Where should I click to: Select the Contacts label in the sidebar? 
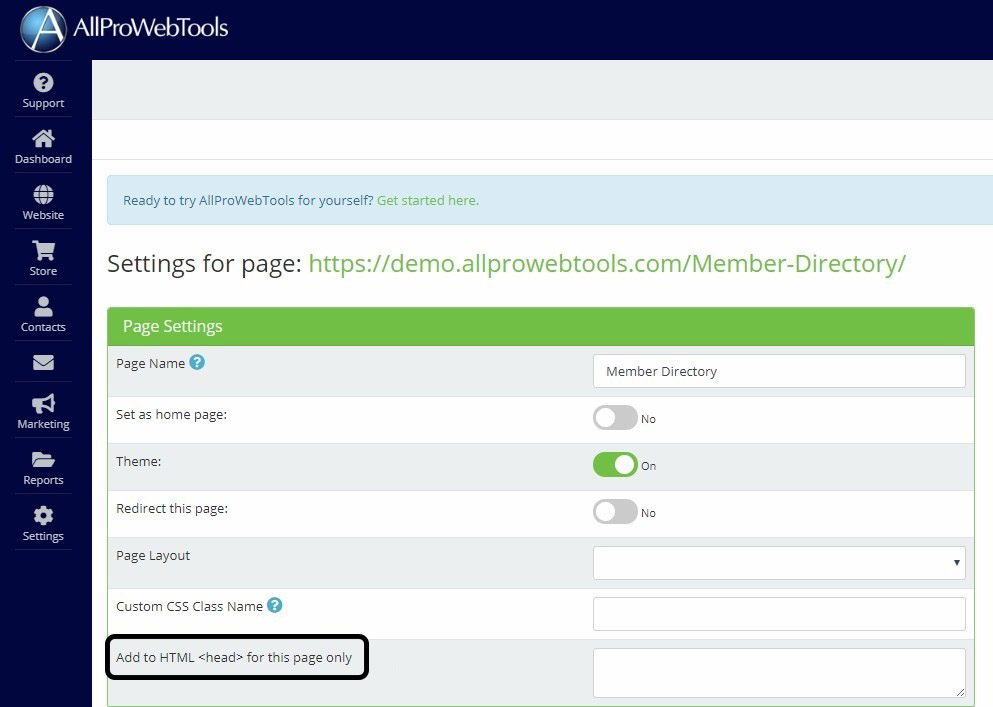(x=43, y=328)
